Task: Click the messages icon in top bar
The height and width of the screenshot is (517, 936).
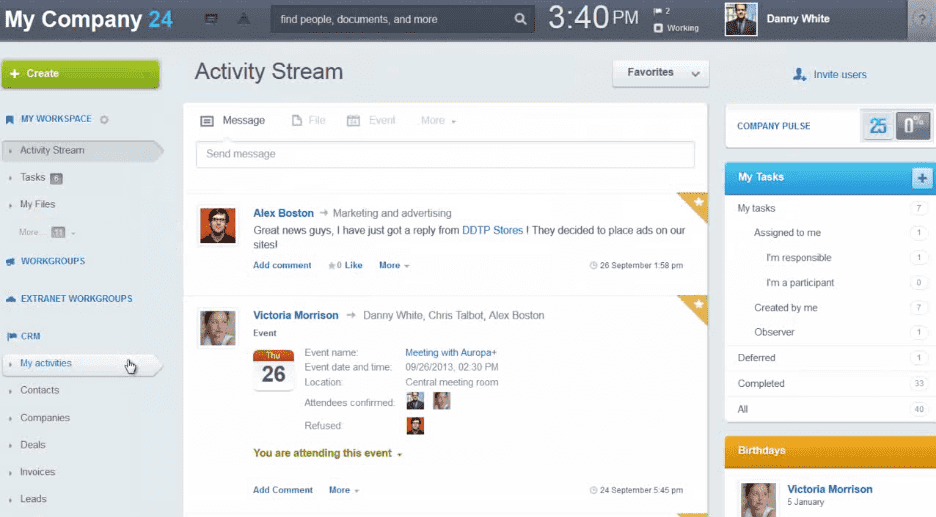Action: (x=211, y=19)
